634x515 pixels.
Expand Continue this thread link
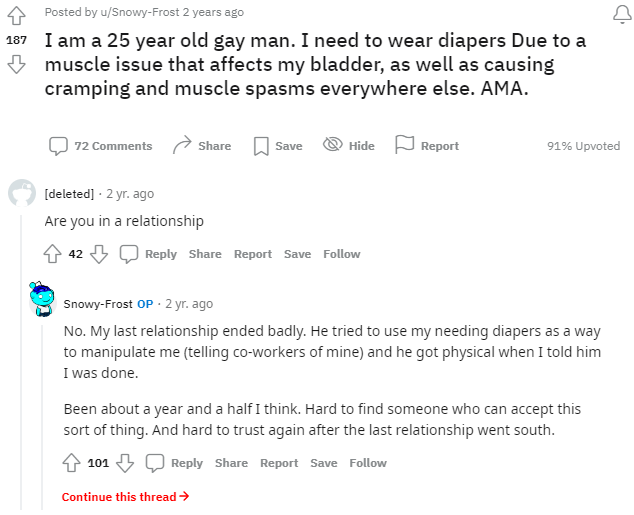tap(125, 497)
